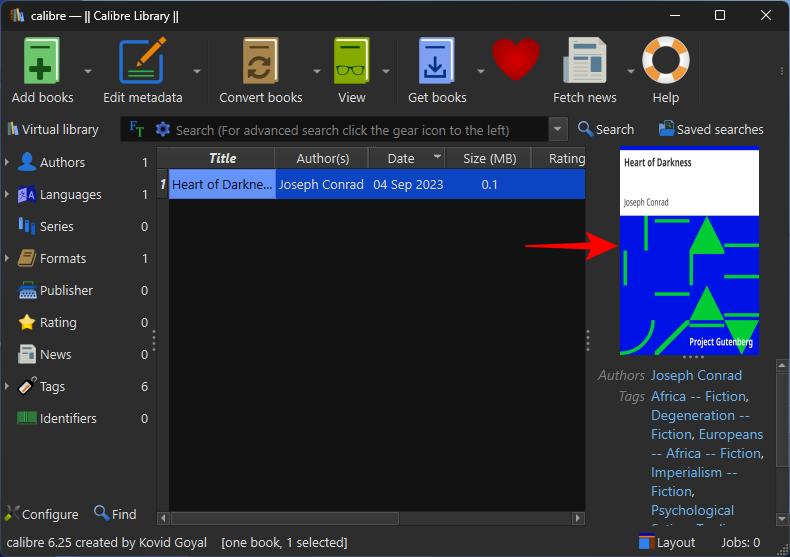The height and width of the screenshot is (557, 790).
Task: Select the Series category
Action: (x=56, y=227)
